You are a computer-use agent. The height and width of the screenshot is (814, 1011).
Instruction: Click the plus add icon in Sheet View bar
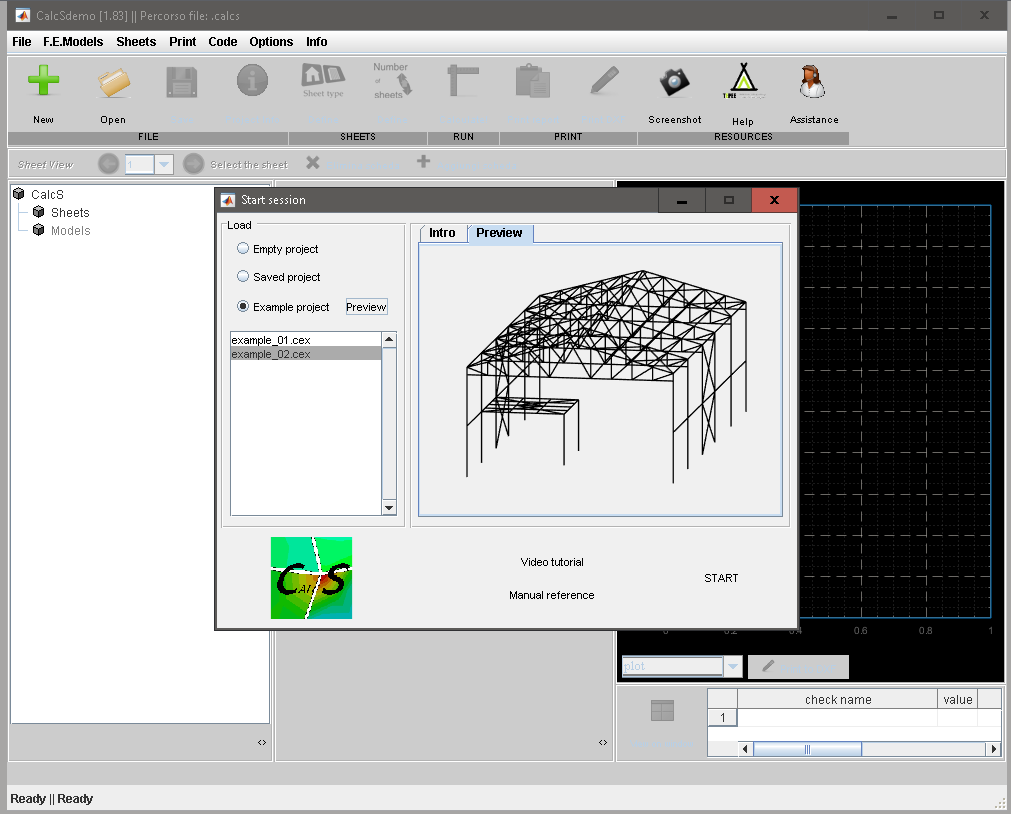pyautogui.click(x=423, y=161)
